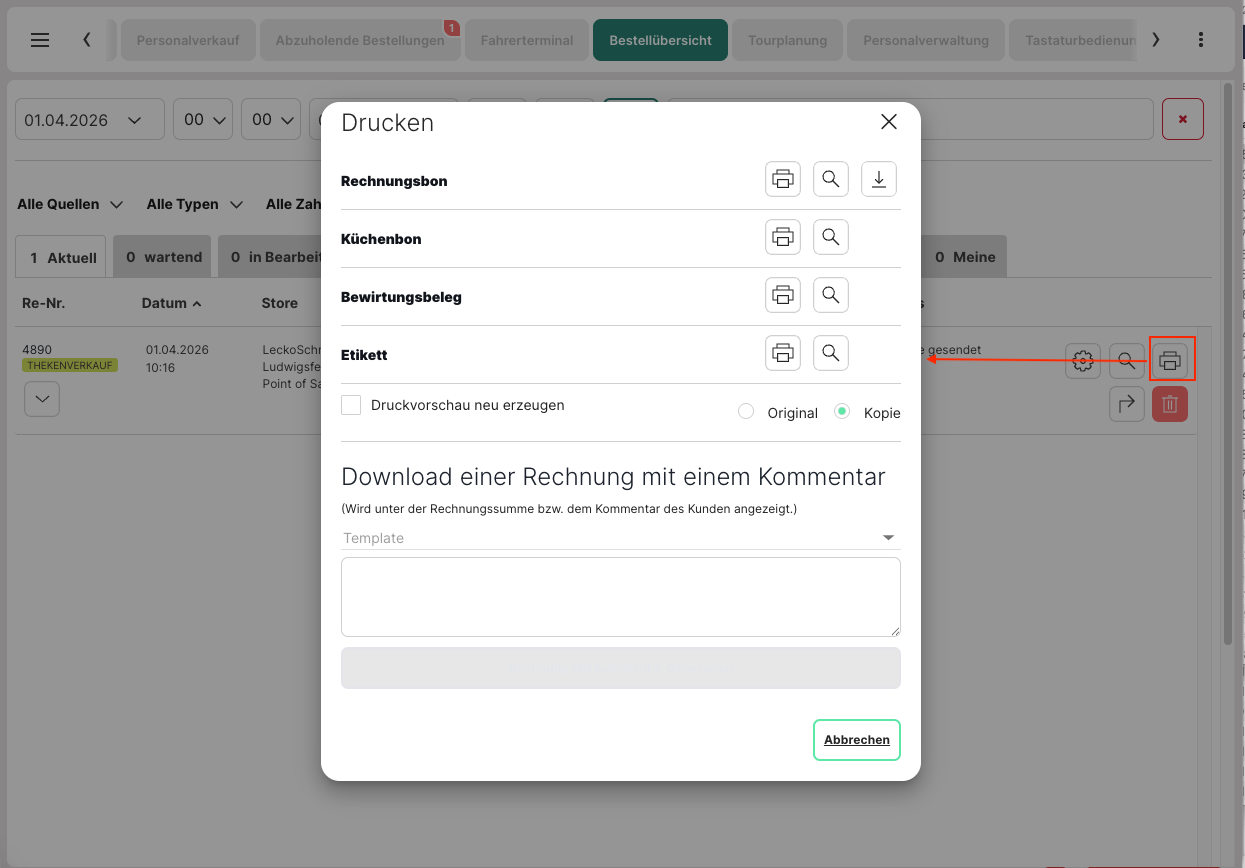Click into the invoice comment text area

pos(620,597)
